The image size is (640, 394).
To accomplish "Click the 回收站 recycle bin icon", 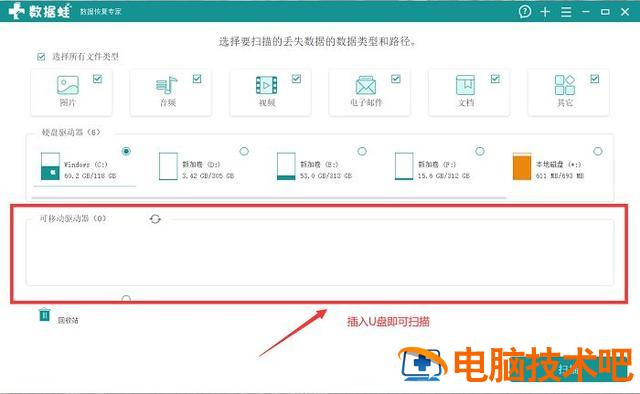I will coord(44,315).
